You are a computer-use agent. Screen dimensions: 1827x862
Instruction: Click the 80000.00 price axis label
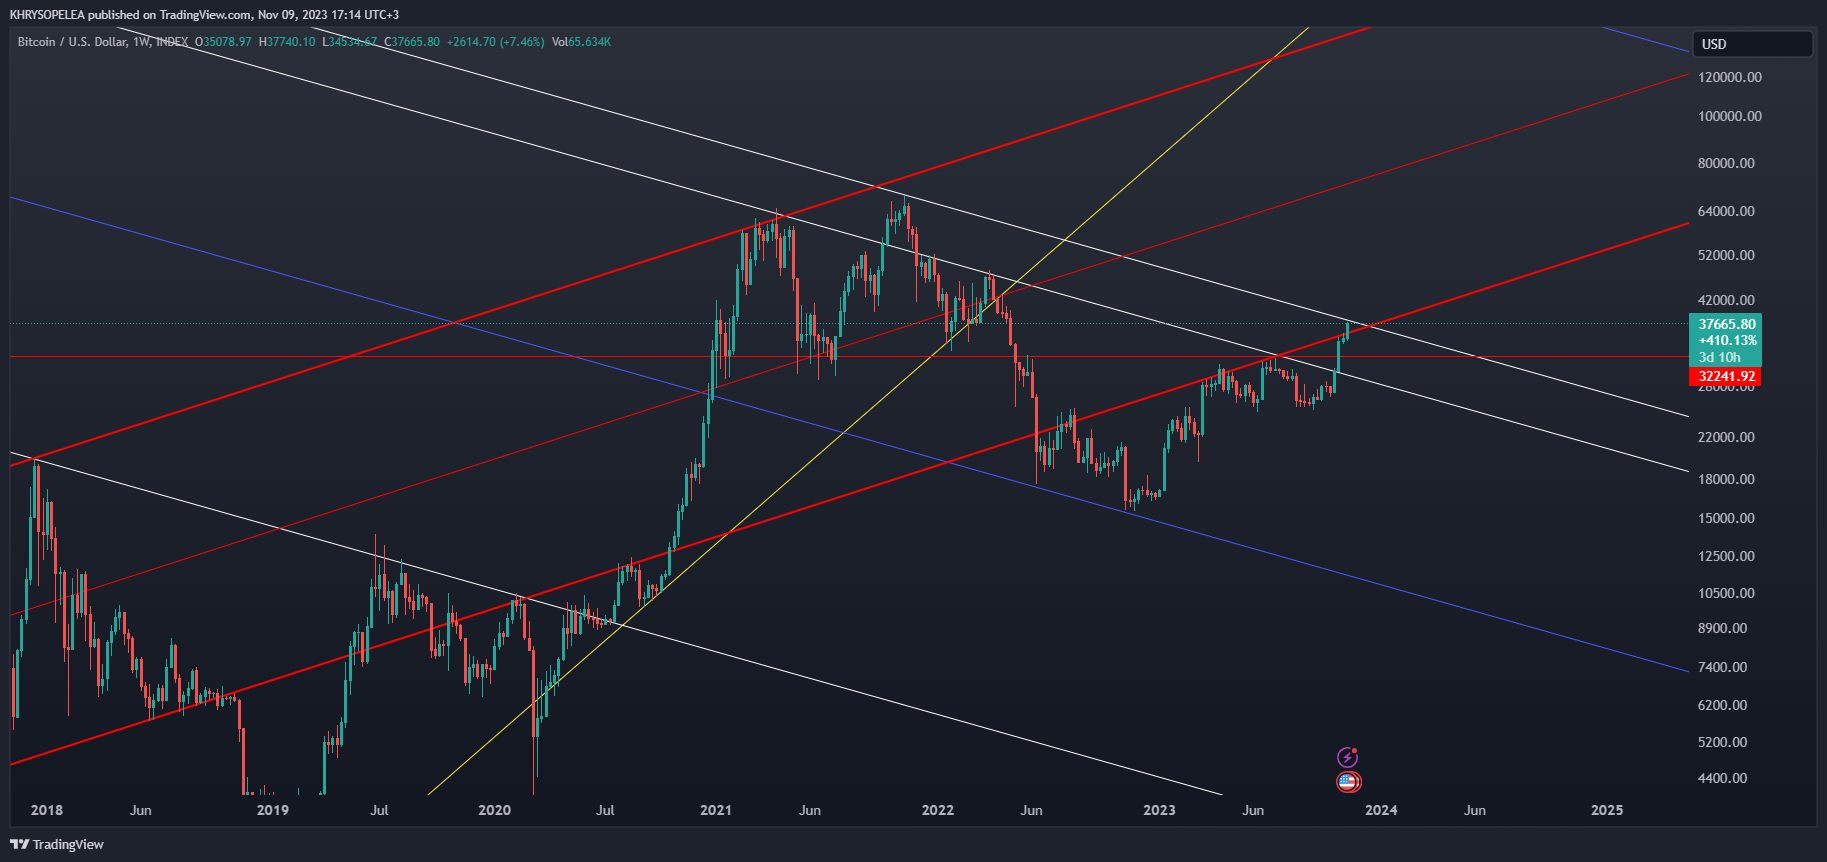tap(1726, 163)
